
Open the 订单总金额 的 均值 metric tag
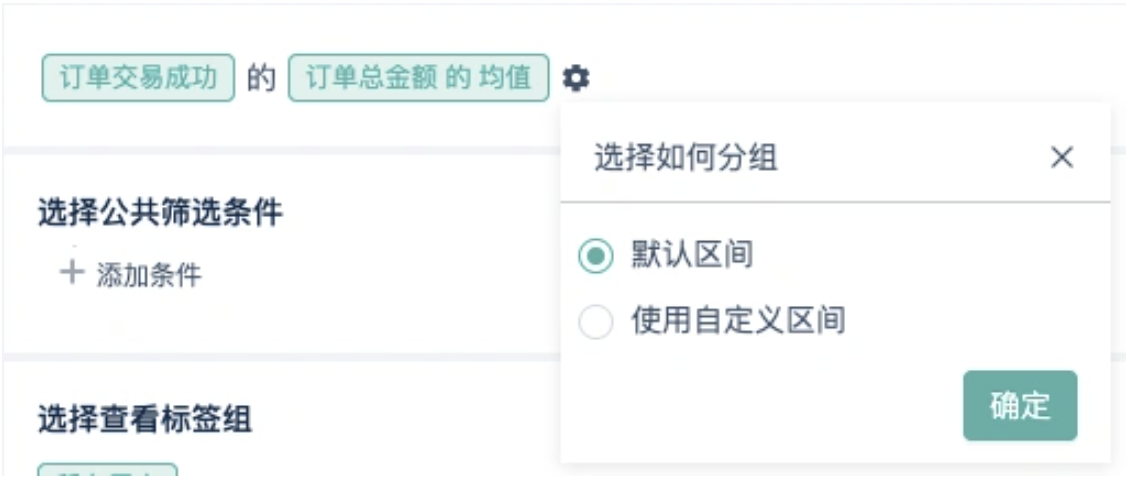(x=419, y=78)
